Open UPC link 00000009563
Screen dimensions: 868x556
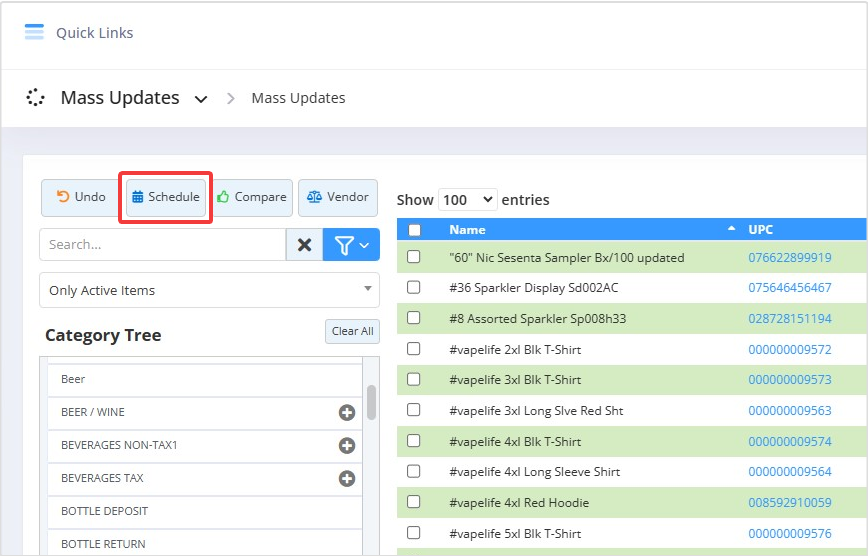(x=790, y=411)
